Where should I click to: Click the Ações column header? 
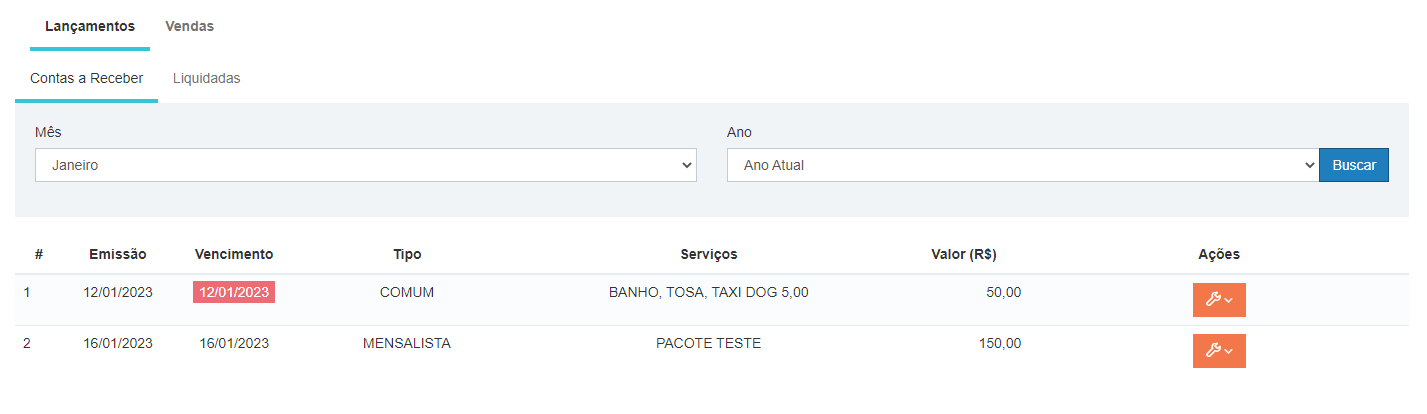[x=1218, y=254]
